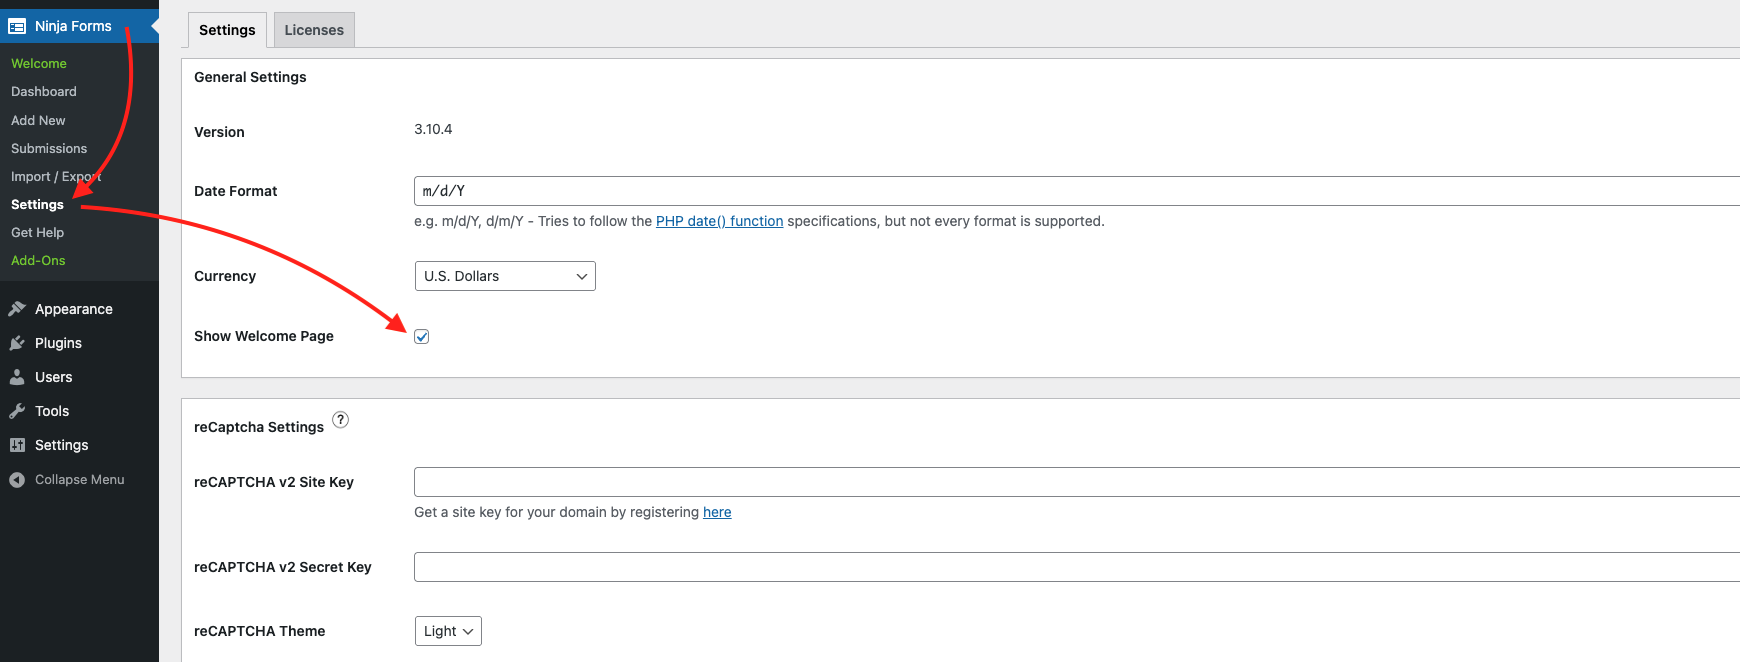
Task: Open the reCaptcha Settings help icon
Action: click(x=341, y=420)
